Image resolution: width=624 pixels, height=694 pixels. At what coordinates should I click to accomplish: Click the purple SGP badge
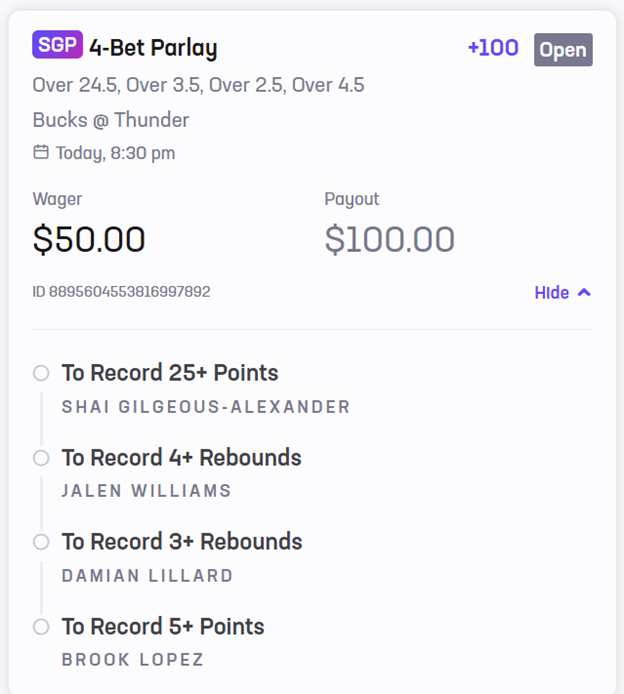click(x=57, y=46)
